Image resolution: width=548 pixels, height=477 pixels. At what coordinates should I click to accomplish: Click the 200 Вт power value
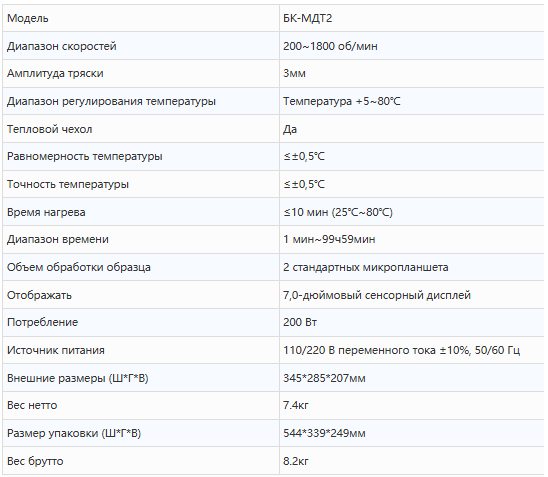click(300, 322)
